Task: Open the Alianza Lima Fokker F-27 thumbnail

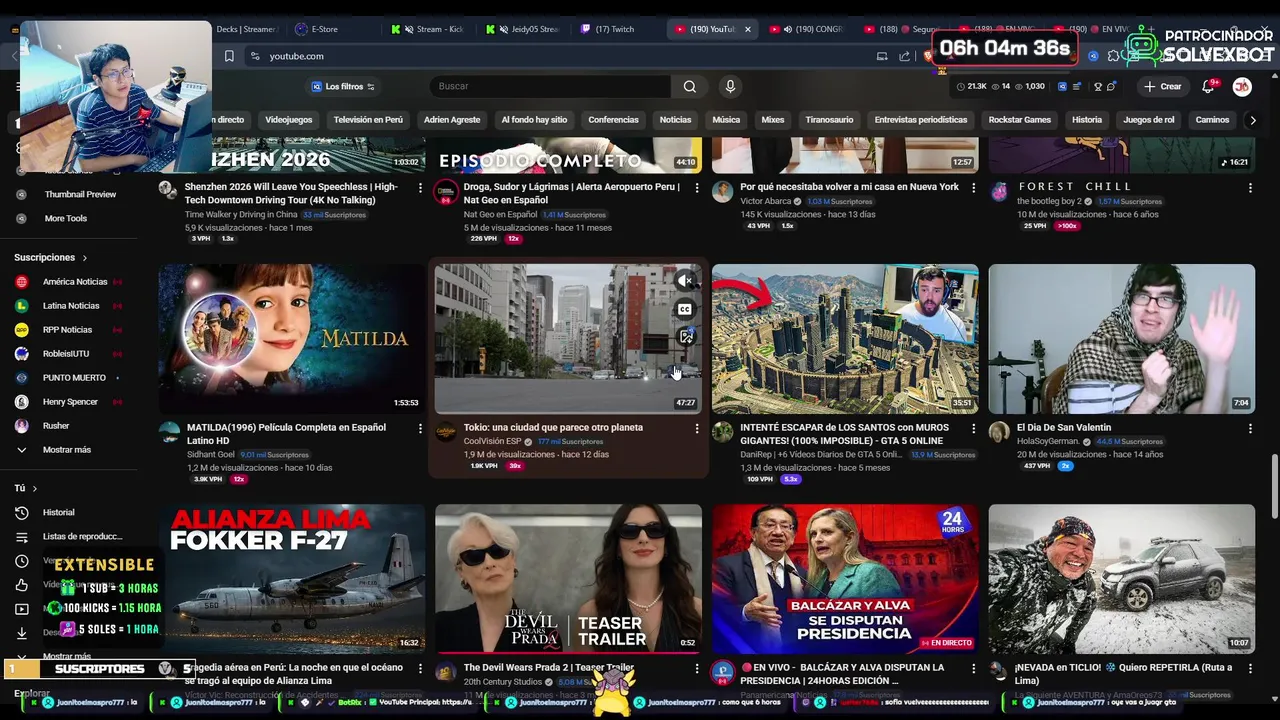Action: [292, 578]
